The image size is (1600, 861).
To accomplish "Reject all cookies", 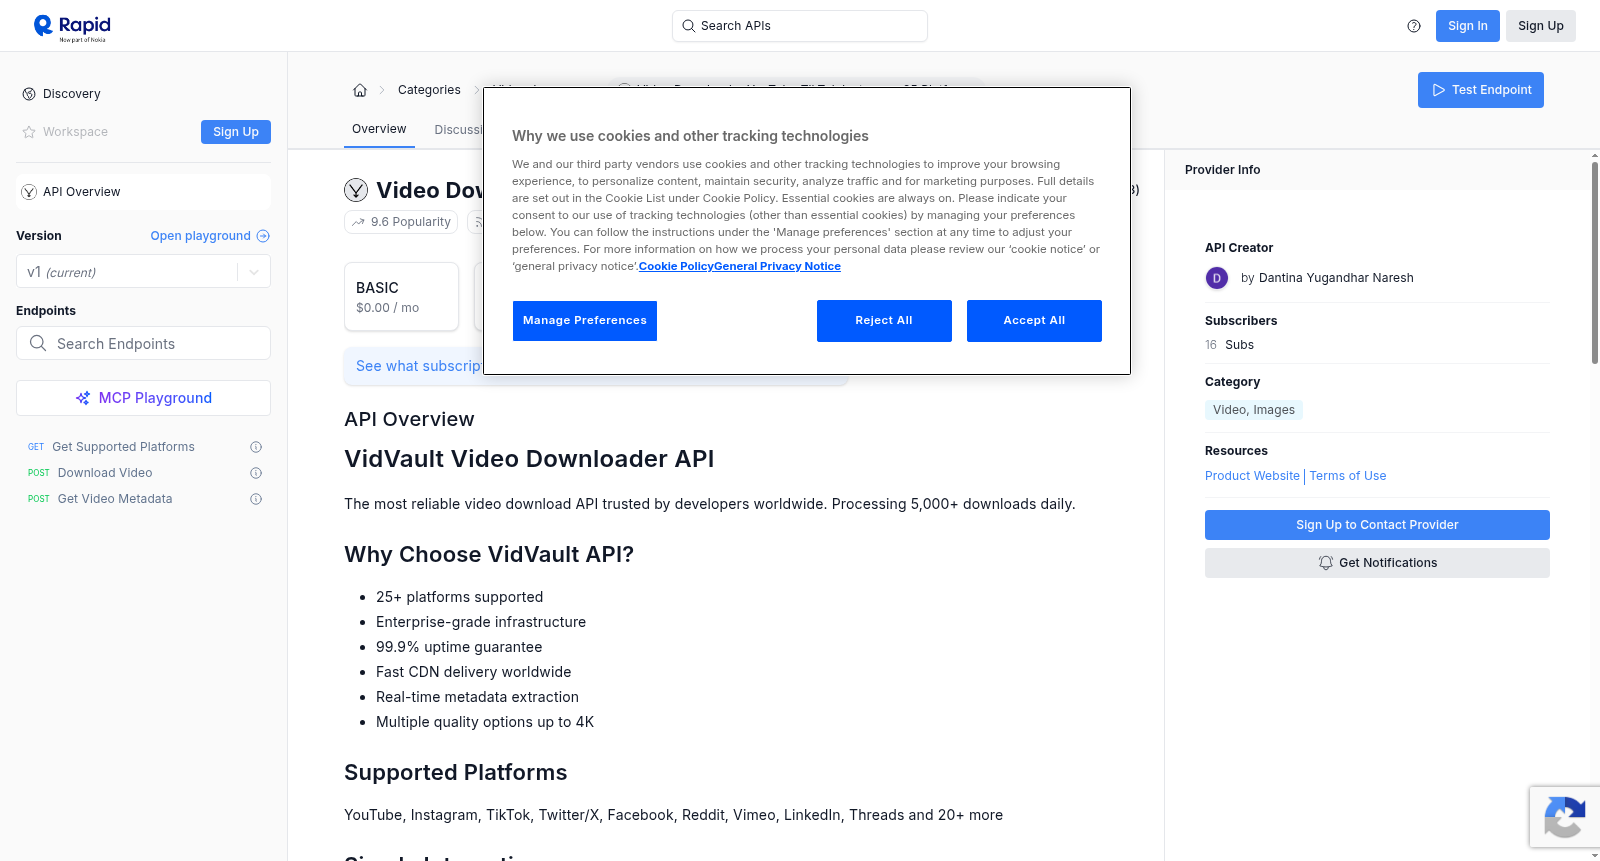I will coord(884,321).
